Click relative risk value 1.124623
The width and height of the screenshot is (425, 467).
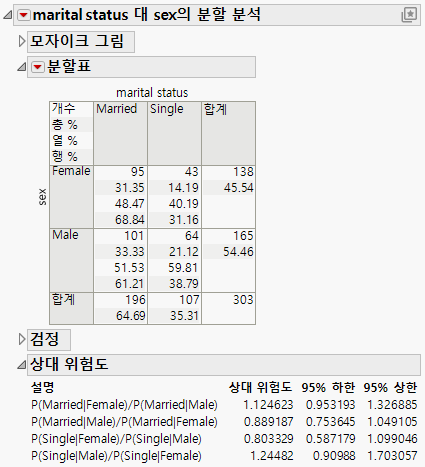pyautogui.click(x=268, y=405)
